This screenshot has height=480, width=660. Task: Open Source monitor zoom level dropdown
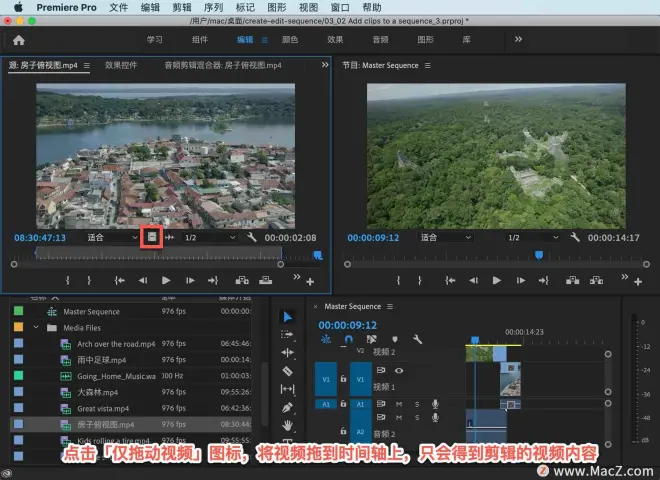pos(112,237)
